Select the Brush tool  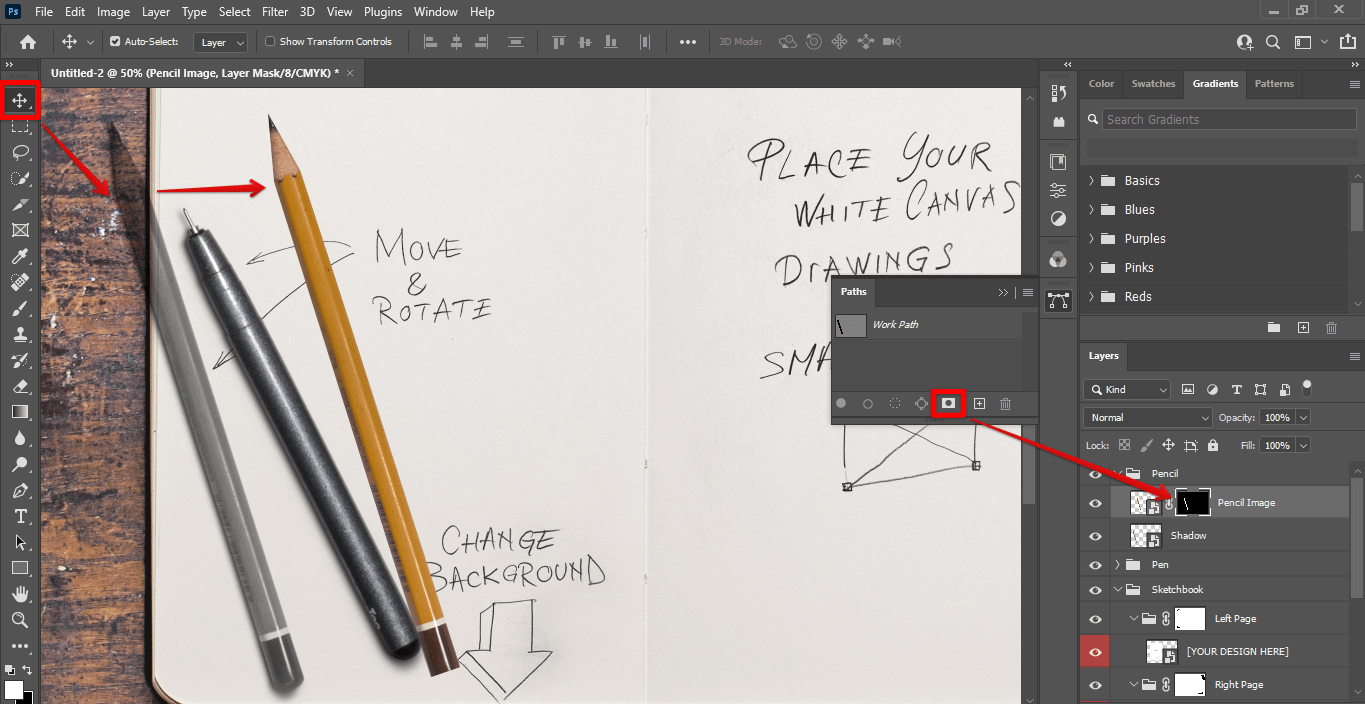(20, 308)
